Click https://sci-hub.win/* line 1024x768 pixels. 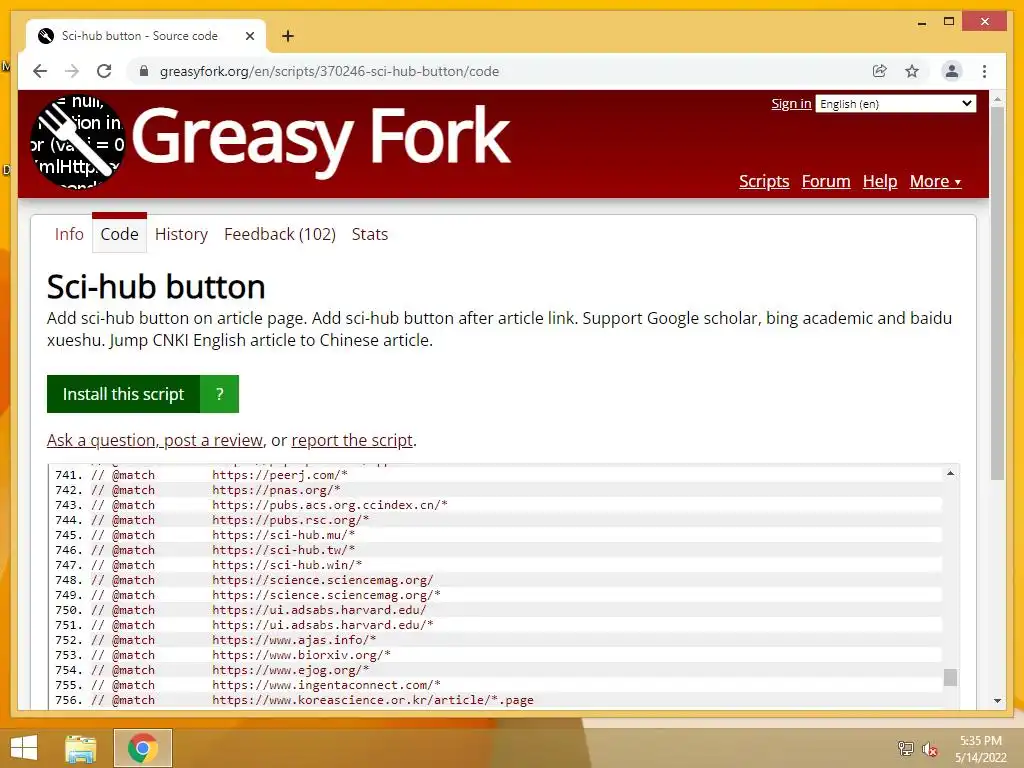(287, 565)
